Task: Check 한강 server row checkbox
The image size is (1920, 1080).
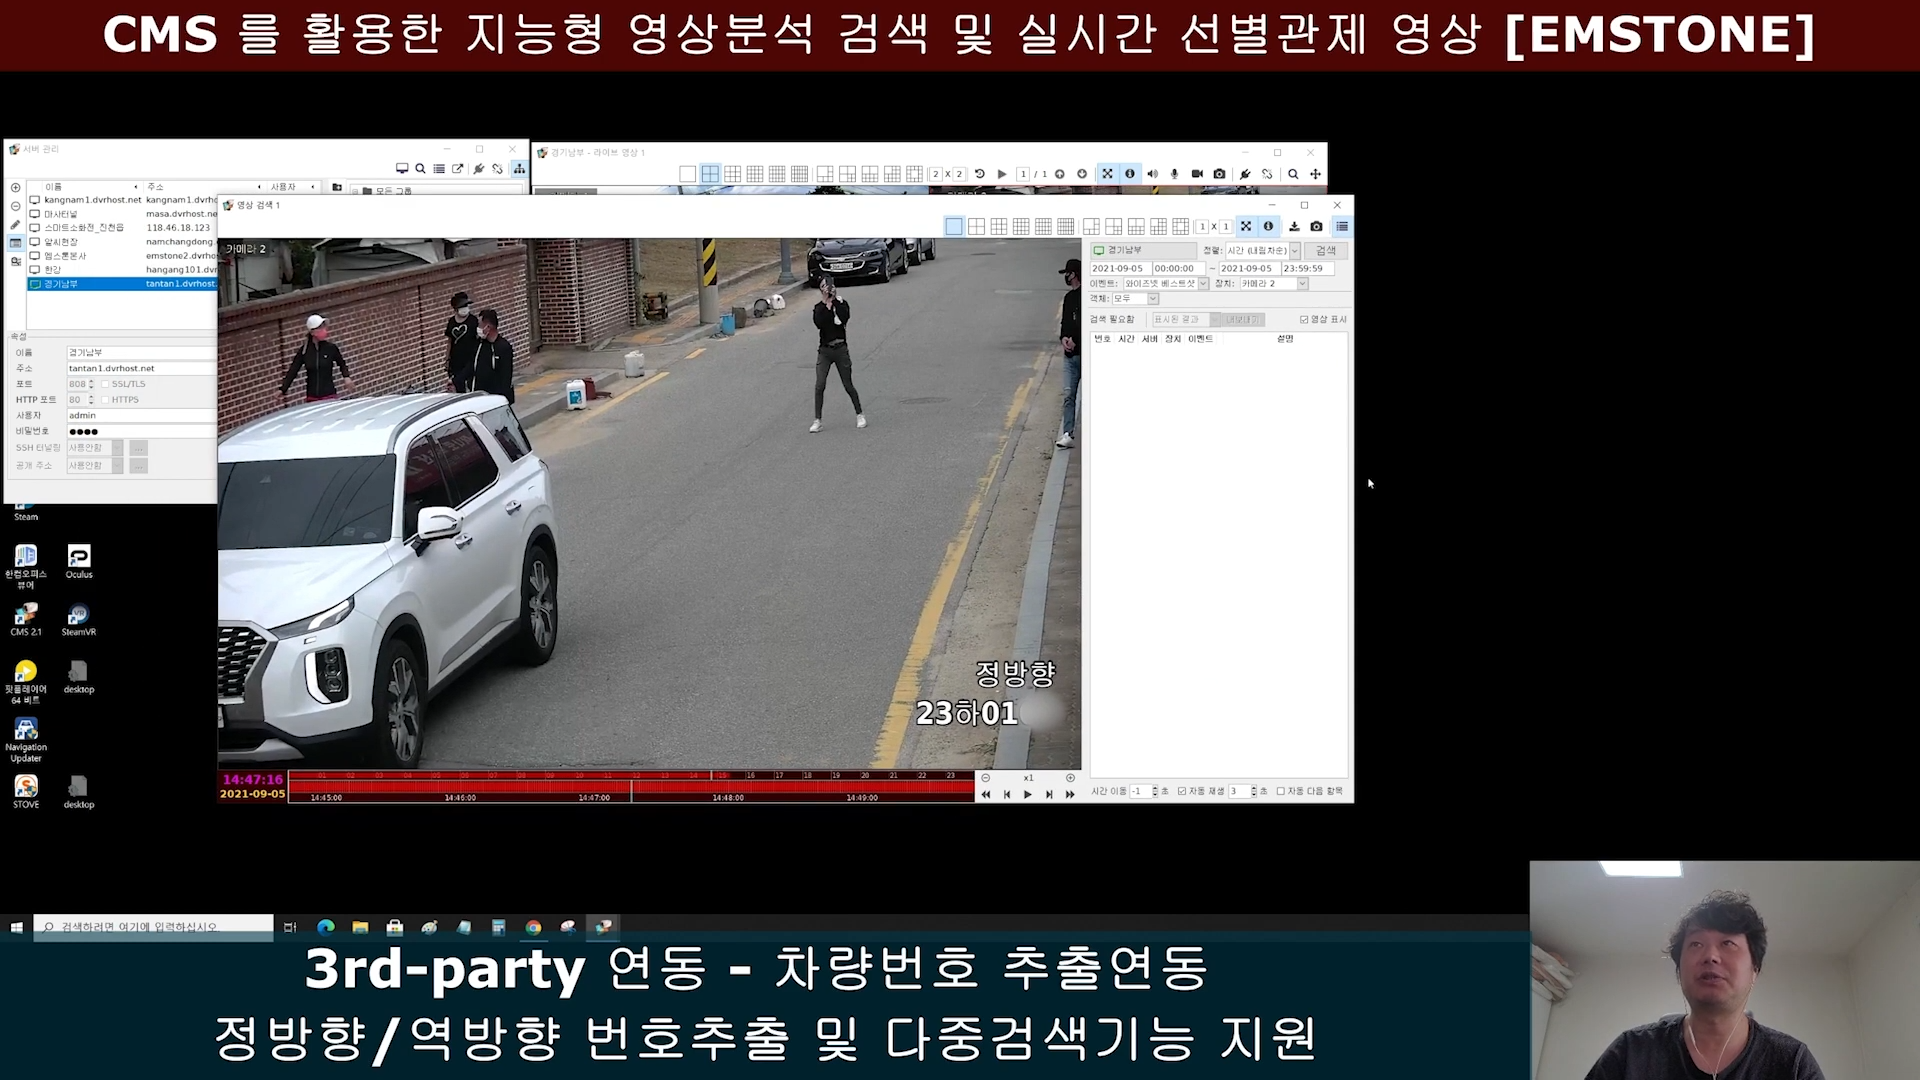Action: pyautogui.click(x=35, y=270)
